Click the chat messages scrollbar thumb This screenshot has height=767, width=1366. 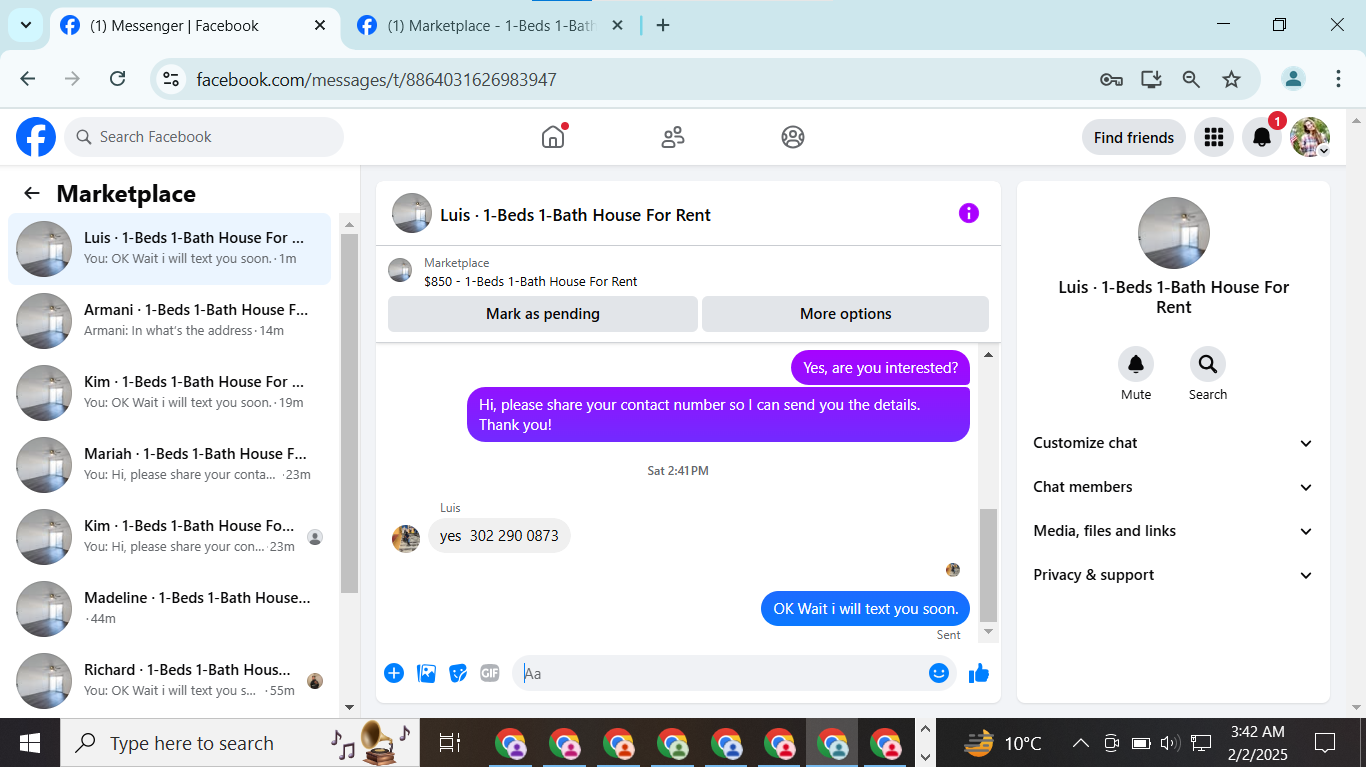tap(988, 565)
